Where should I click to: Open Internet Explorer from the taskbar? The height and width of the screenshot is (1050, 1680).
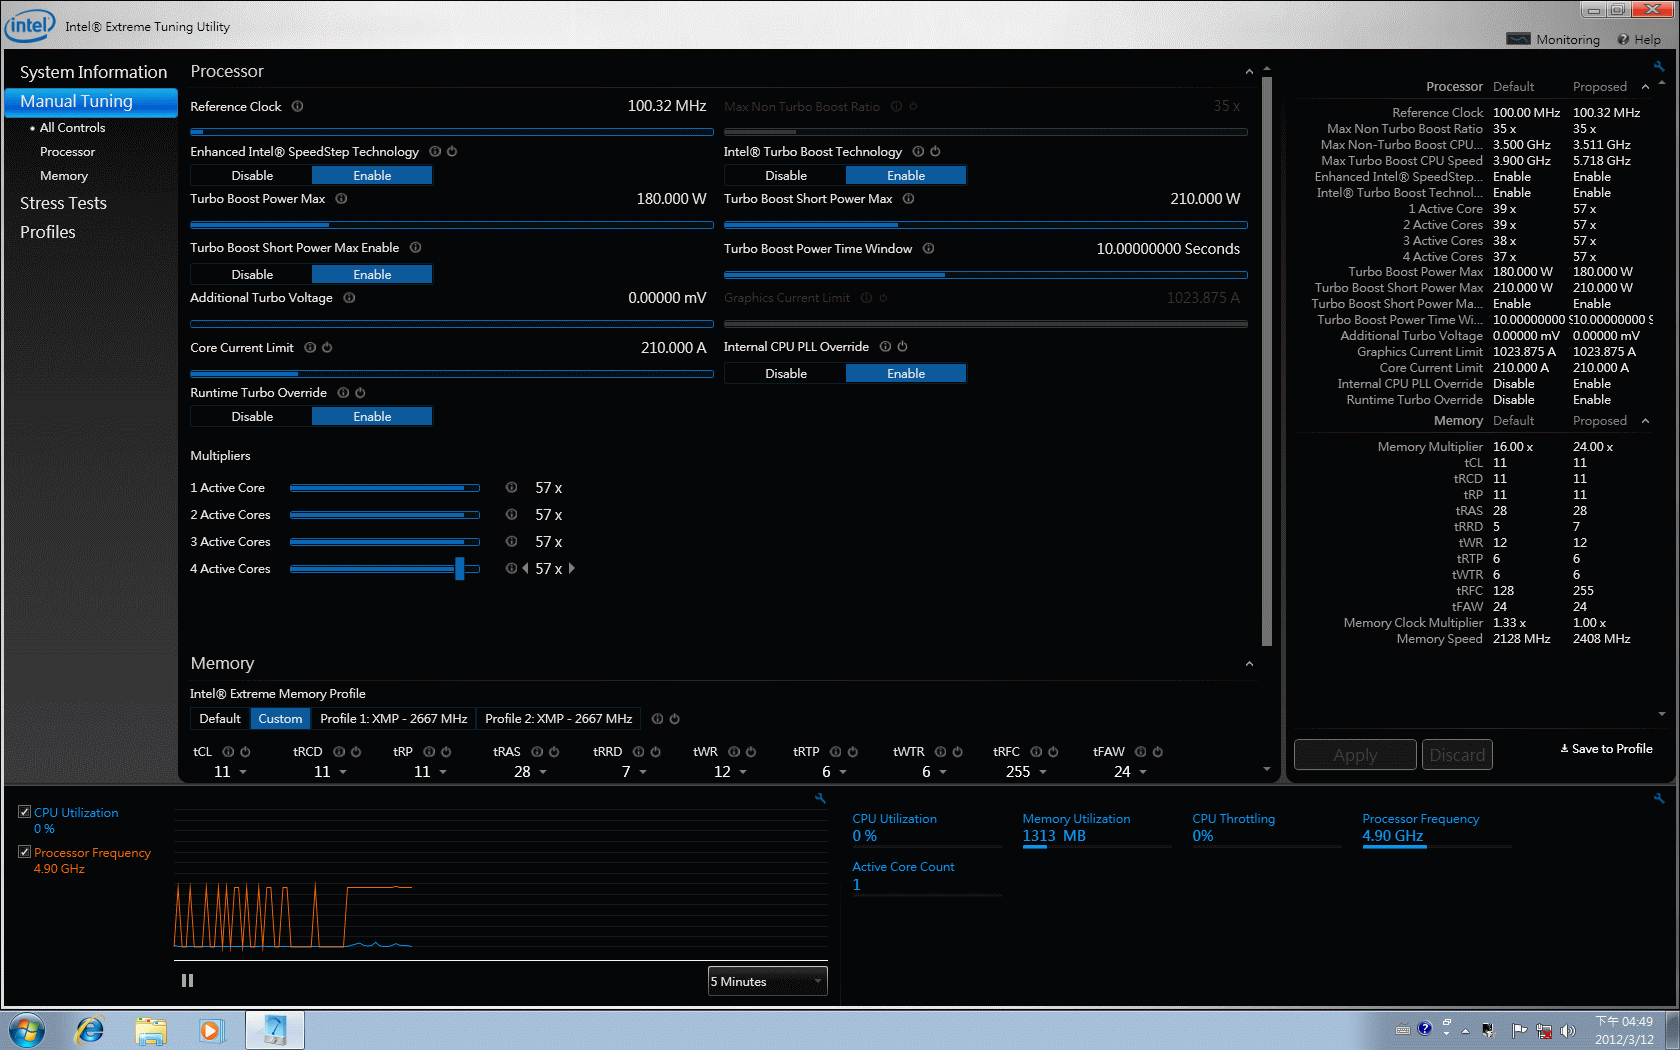[x=90, y=1029]
